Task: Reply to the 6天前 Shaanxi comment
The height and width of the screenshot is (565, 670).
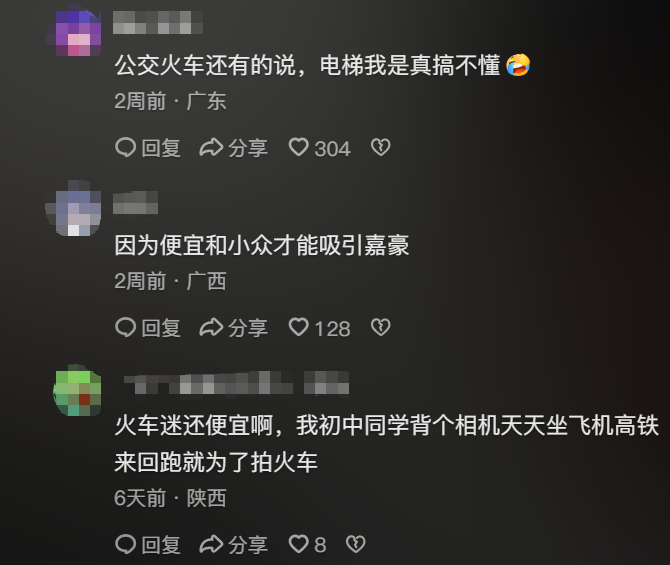Action: 148,544
